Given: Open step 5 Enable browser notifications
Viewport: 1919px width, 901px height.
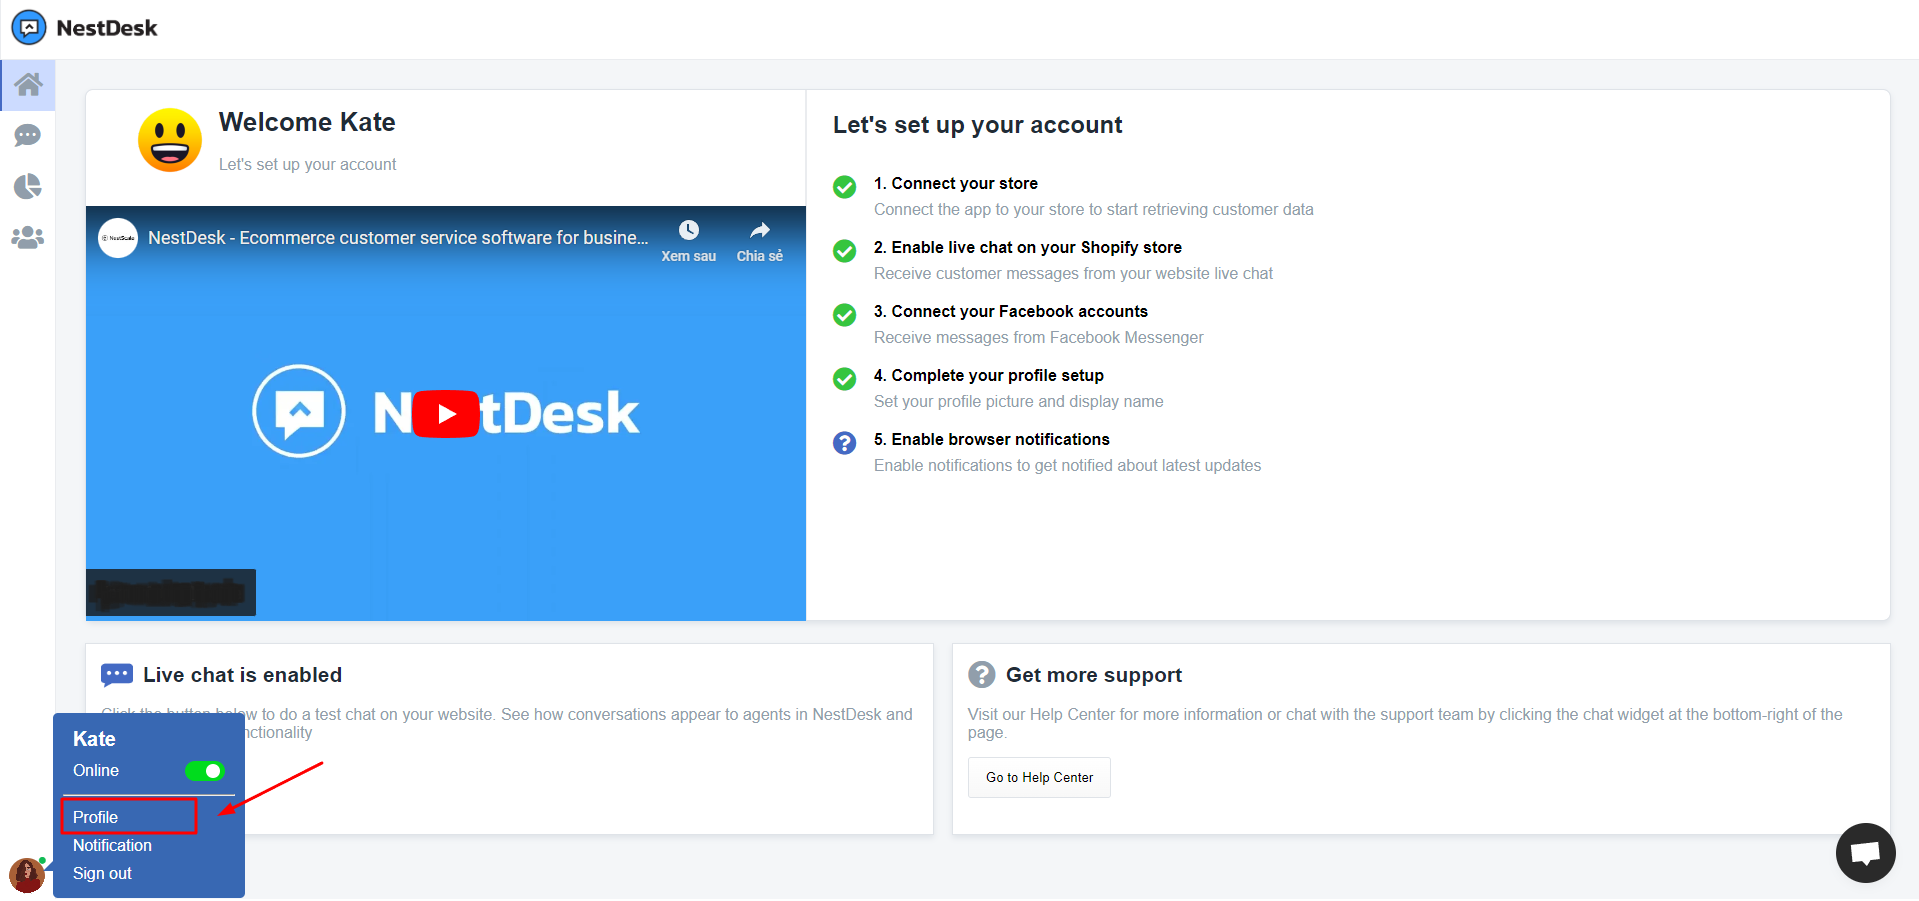Looking at the screenshot, I should pyautogui.click(x=992, y=439).
